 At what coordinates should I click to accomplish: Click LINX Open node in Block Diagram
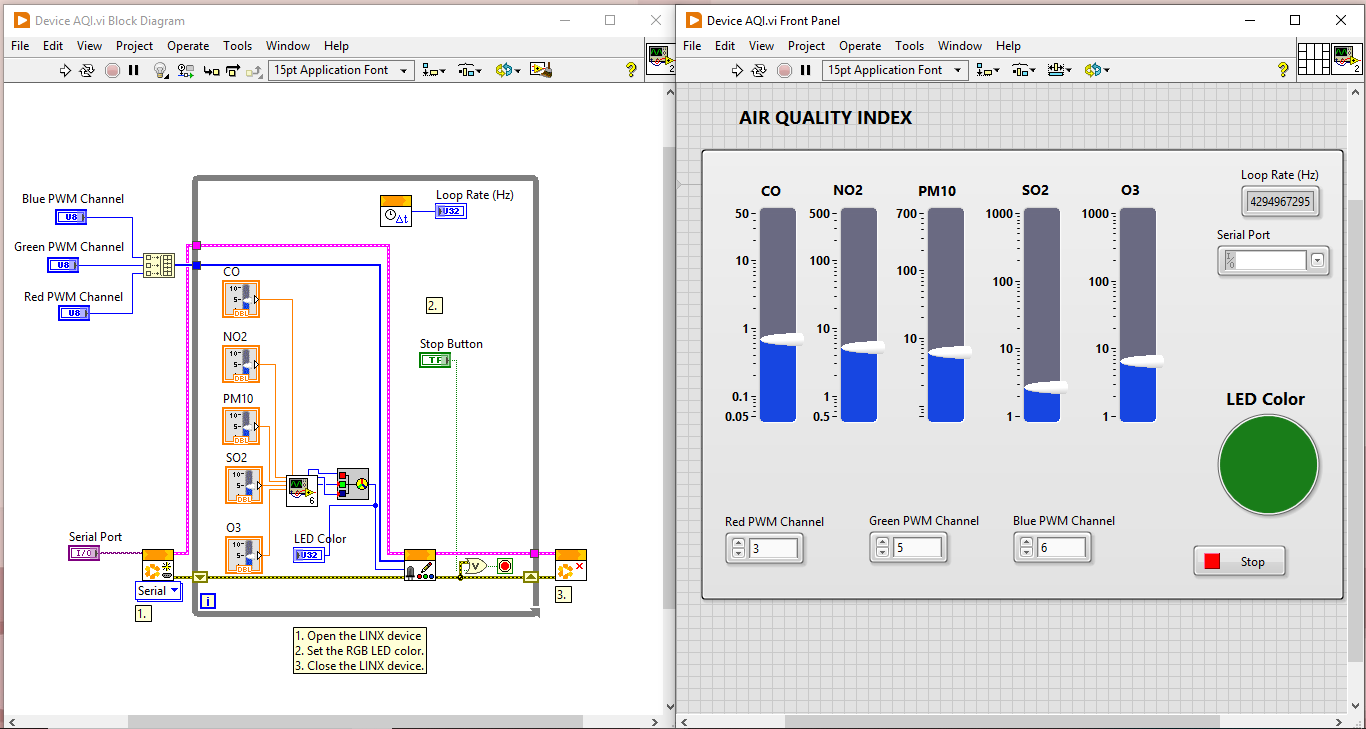pos(157,564)
